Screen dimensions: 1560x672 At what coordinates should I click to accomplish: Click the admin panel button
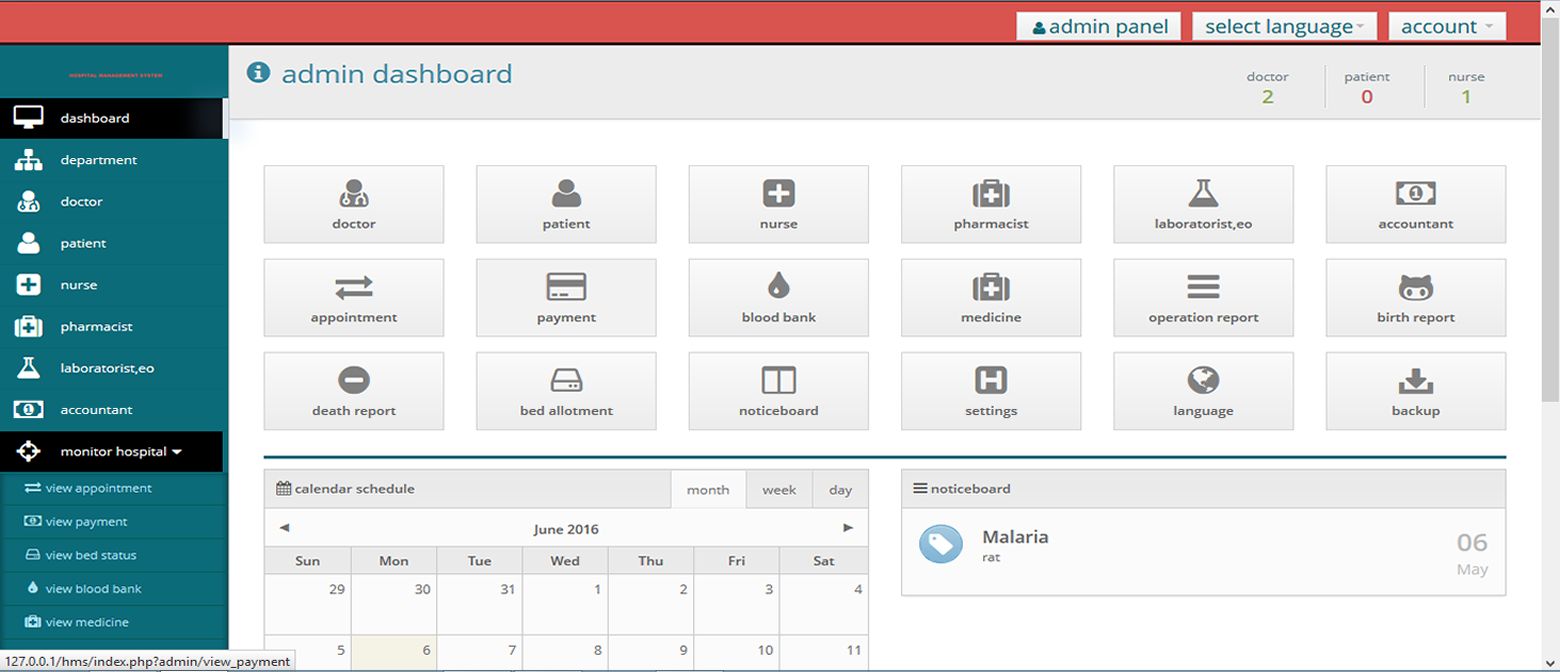click(1099, 27)
